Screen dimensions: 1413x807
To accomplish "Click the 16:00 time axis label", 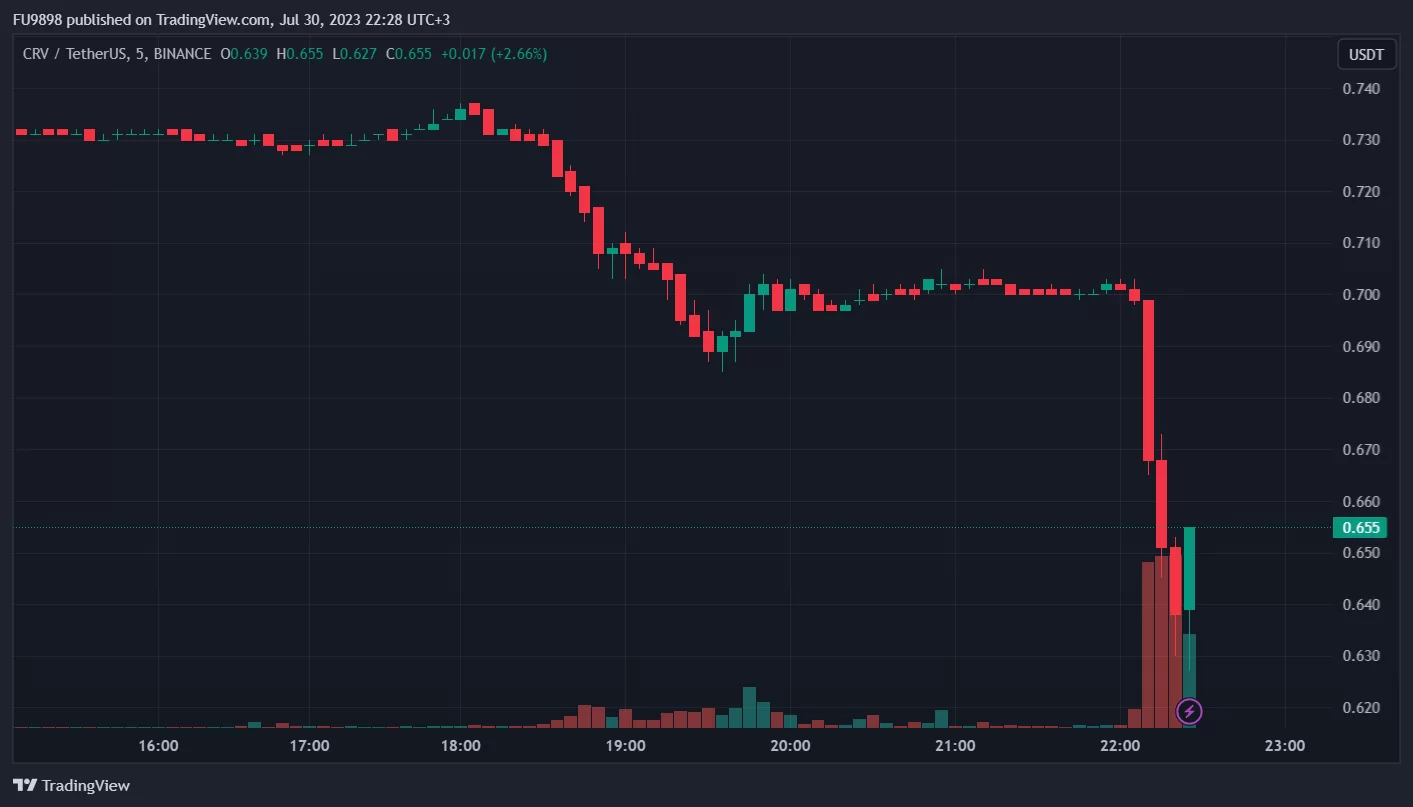I will click(x=158, y=746).
